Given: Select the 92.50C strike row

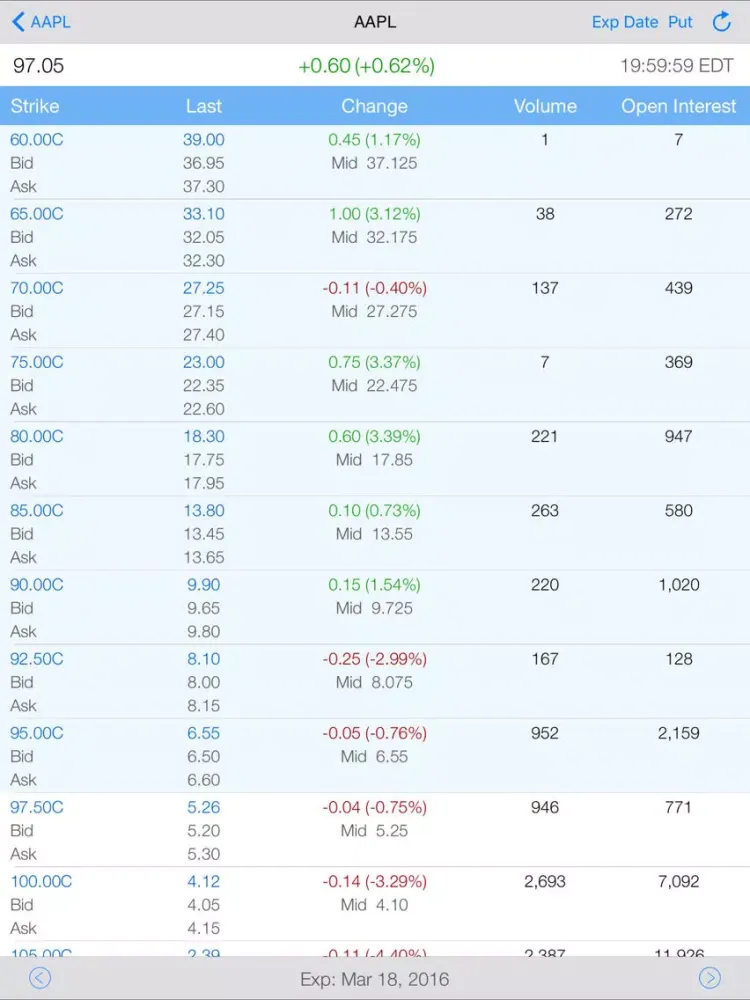Looking at the screenshot, I should [x=37, y=659].
